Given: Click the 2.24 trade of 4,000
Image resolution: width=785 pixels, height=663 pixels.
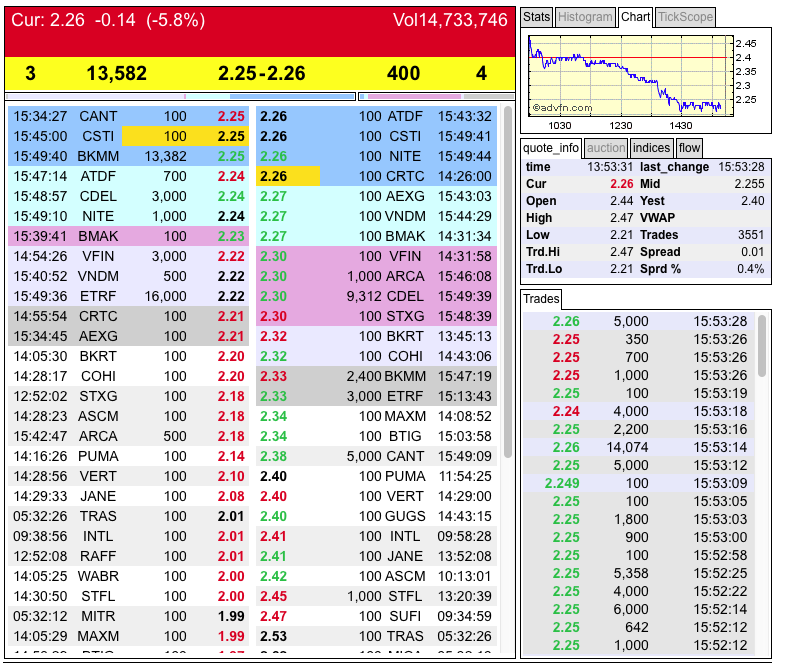Looking at the screenshot, I should pos(639,411).
